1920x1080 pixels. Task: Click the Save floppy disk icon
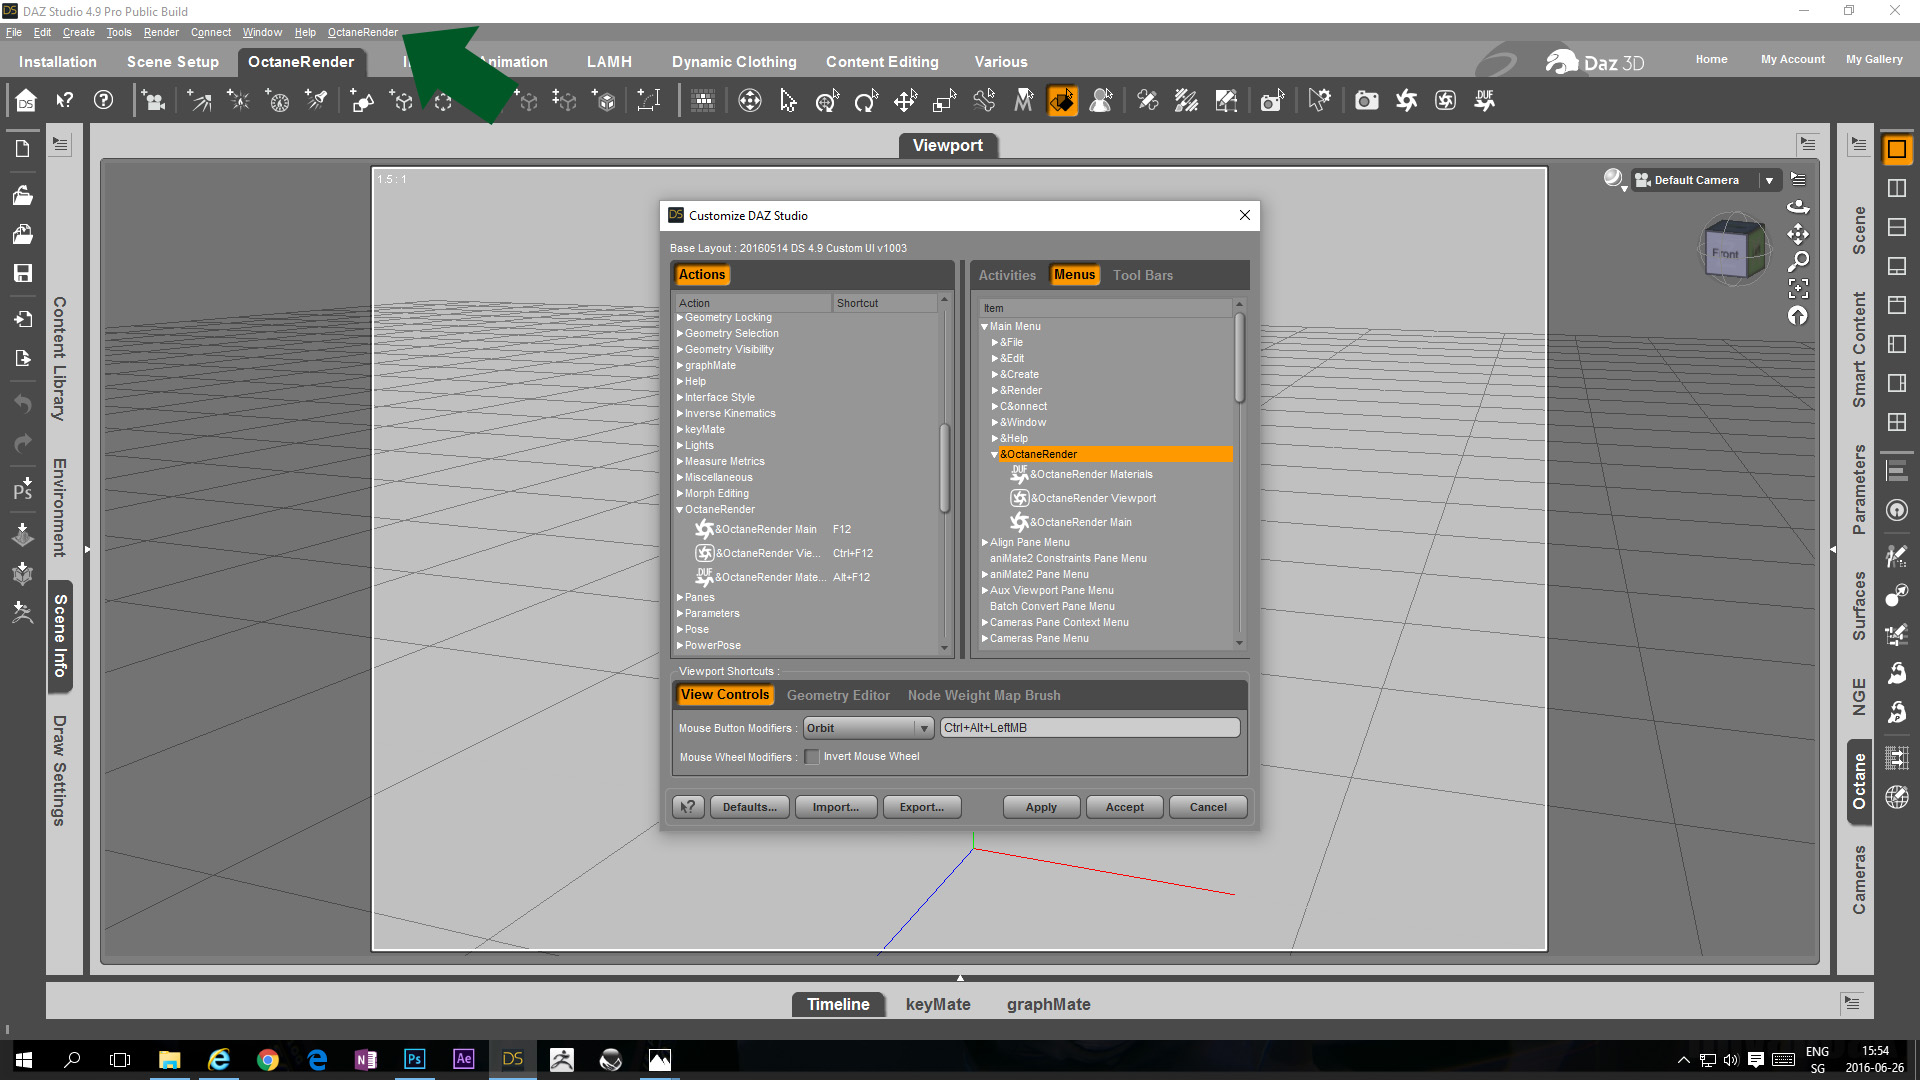click(22, 273)
